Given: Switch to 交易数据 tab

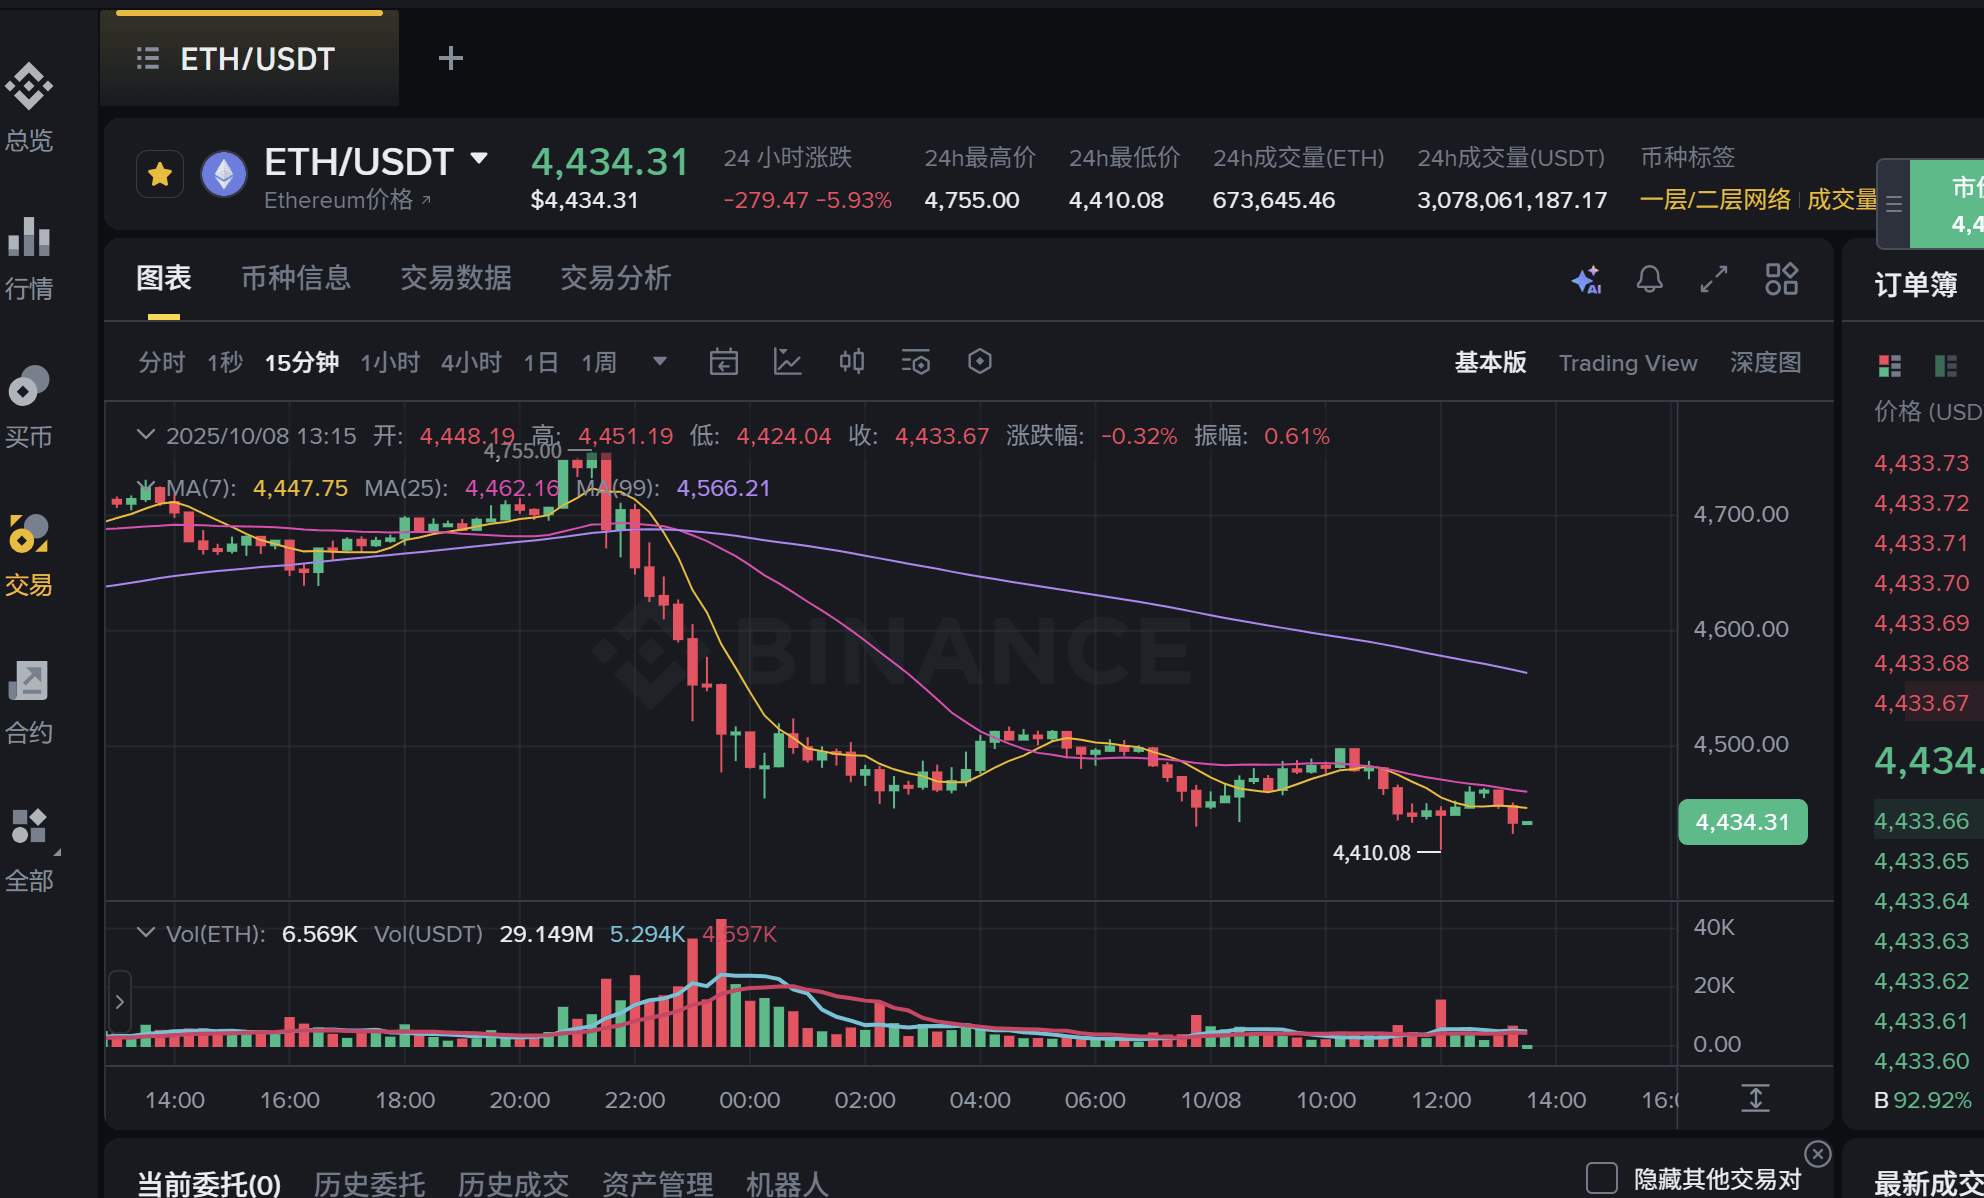Looking at the screenshot, I should point(456,278).
